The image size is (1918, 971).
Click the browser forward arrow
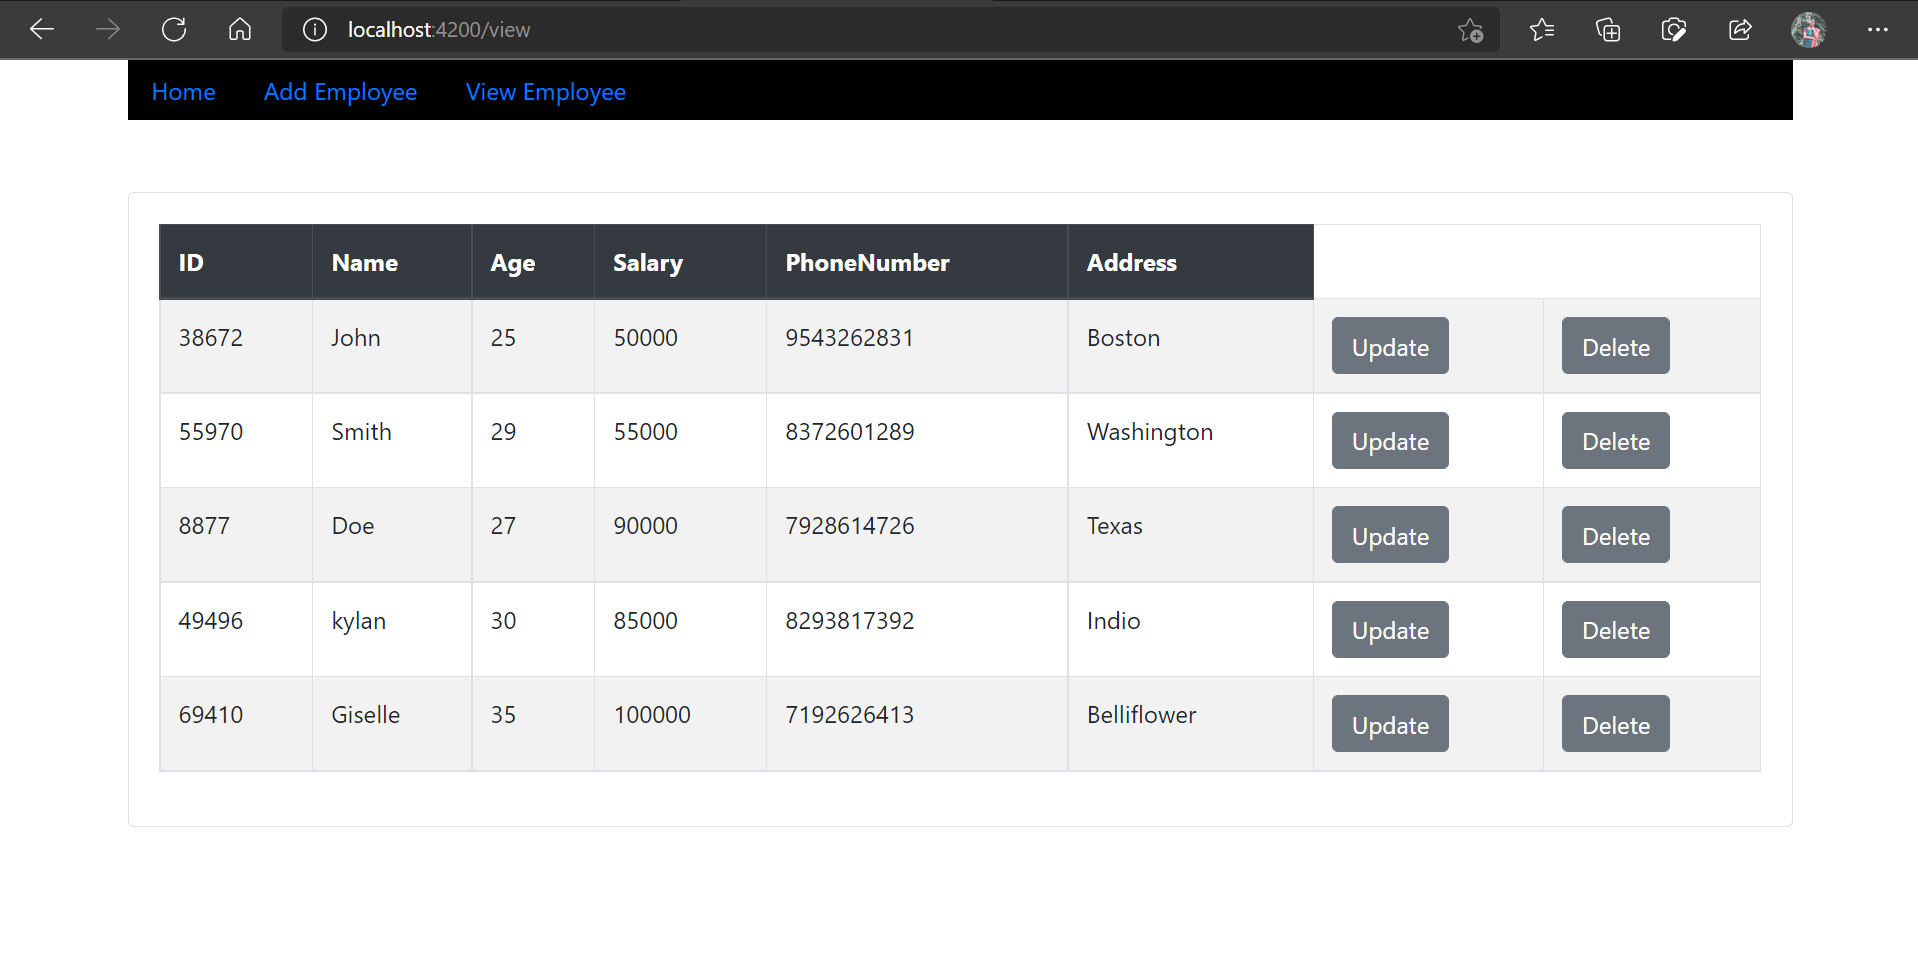[x=108, y=29]
